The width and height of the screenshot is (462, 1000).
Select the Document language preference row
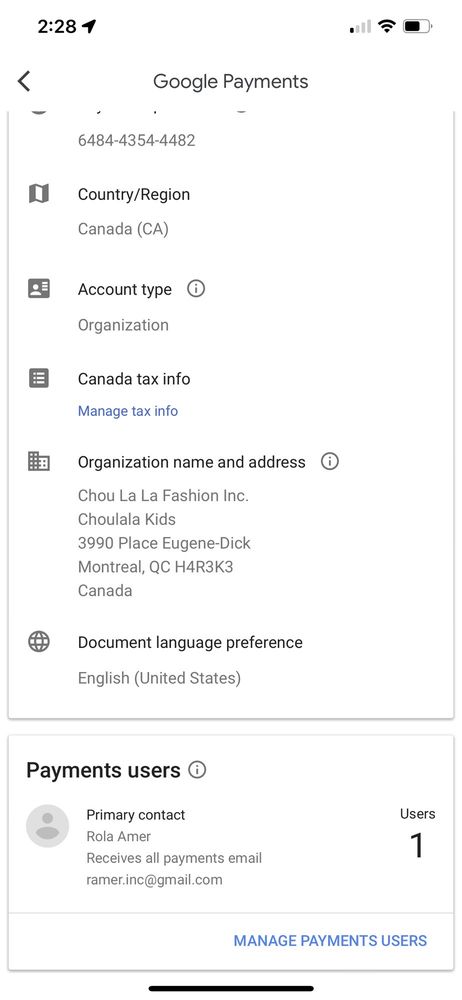click(231, 659)
